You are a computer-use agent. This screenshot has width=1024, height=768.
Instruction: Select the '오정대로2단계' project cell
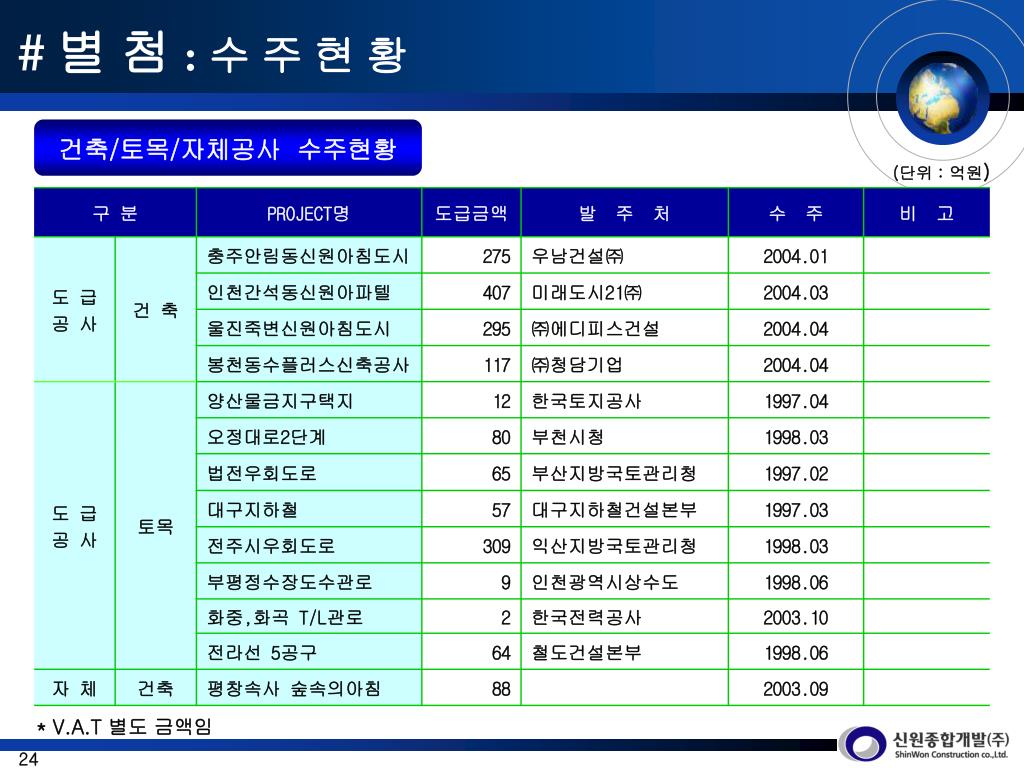click(309, 436)
